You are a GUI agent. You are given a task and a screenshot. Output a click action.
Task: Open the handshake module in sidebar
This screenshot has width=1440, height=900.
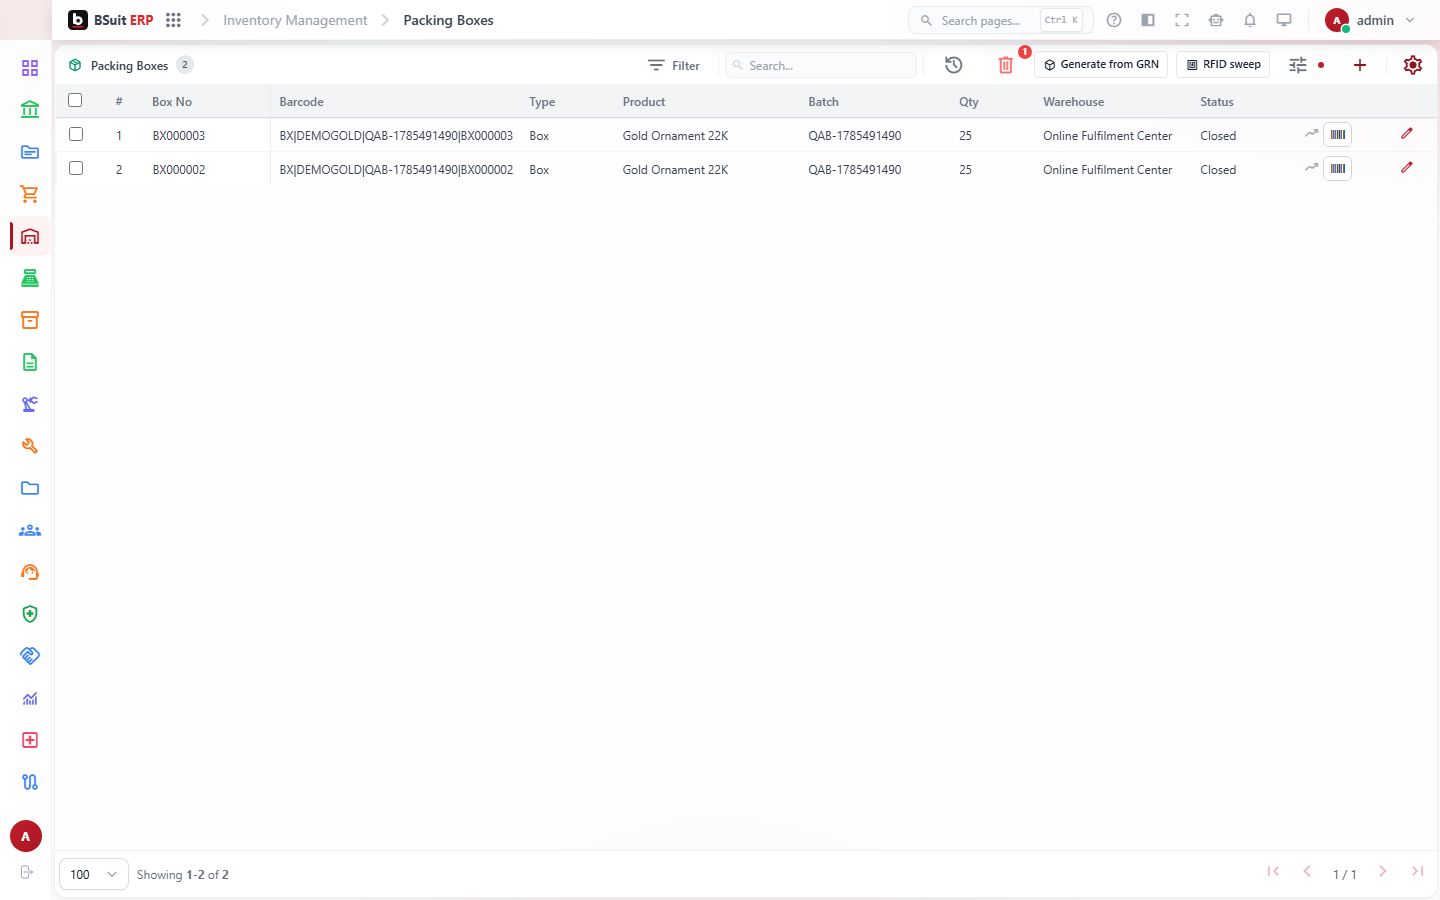point(30,656)
